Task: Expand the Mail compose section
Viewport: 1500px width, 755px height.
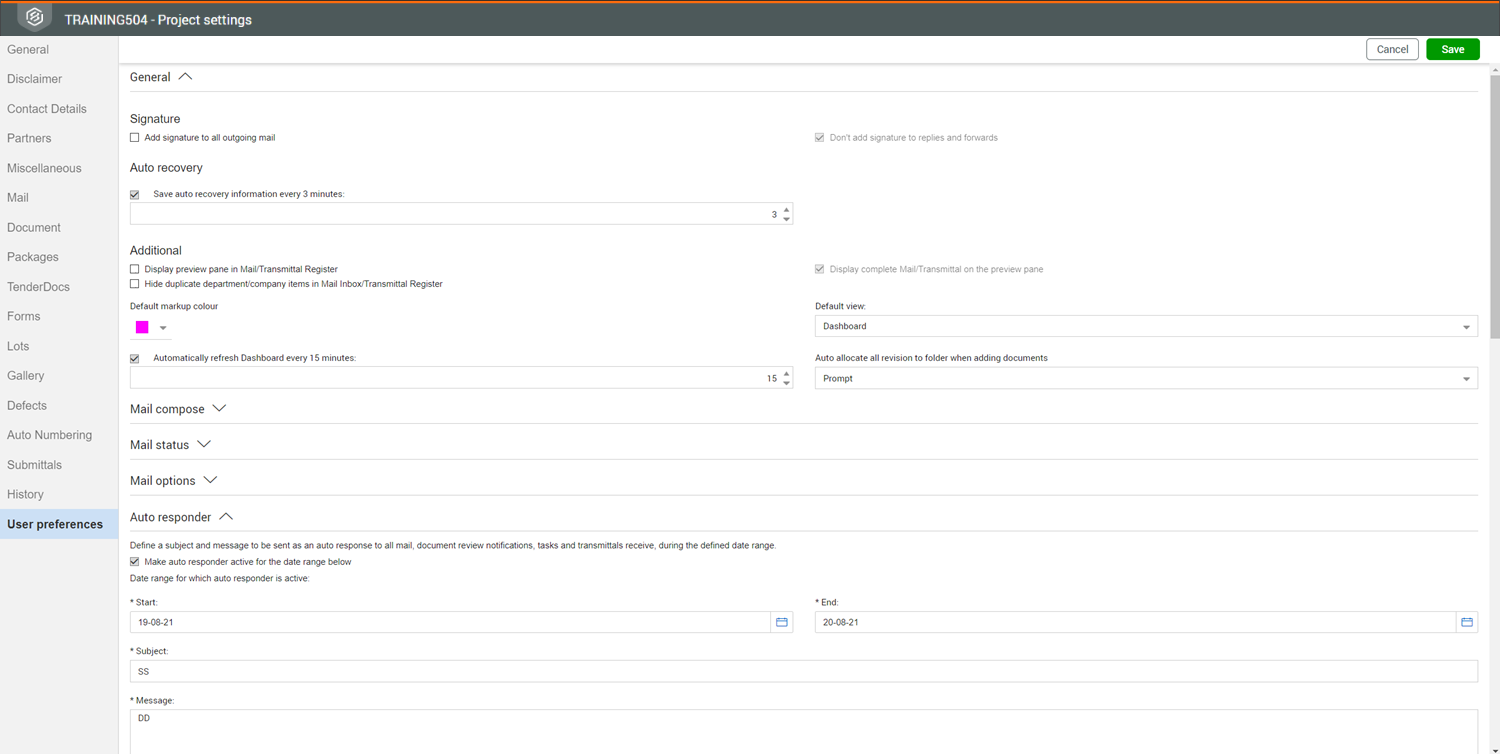Action: [x=219, y=409]
